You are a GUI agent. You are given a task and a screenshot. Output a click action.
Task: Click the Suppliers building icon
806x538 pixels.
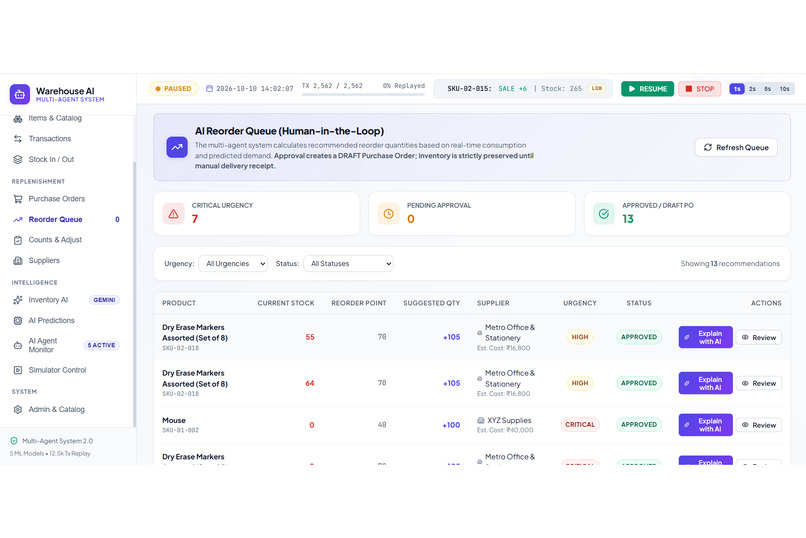(x=18, y=261)
